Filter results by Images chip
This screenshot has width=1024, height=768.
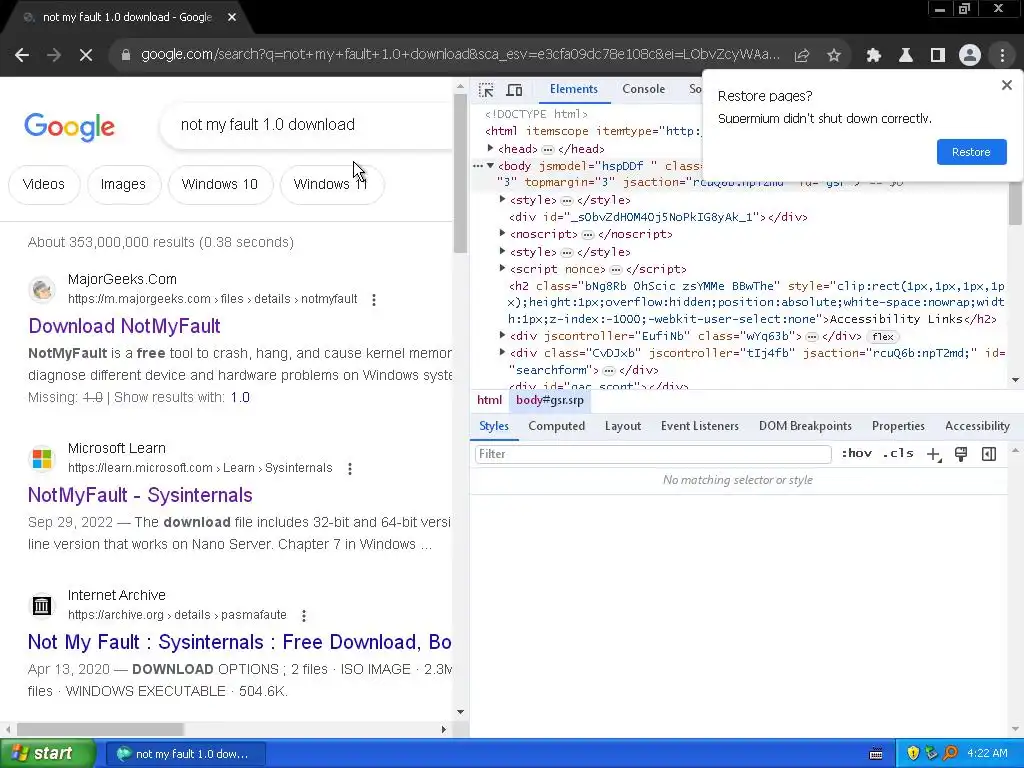click(x=123, y=184)
